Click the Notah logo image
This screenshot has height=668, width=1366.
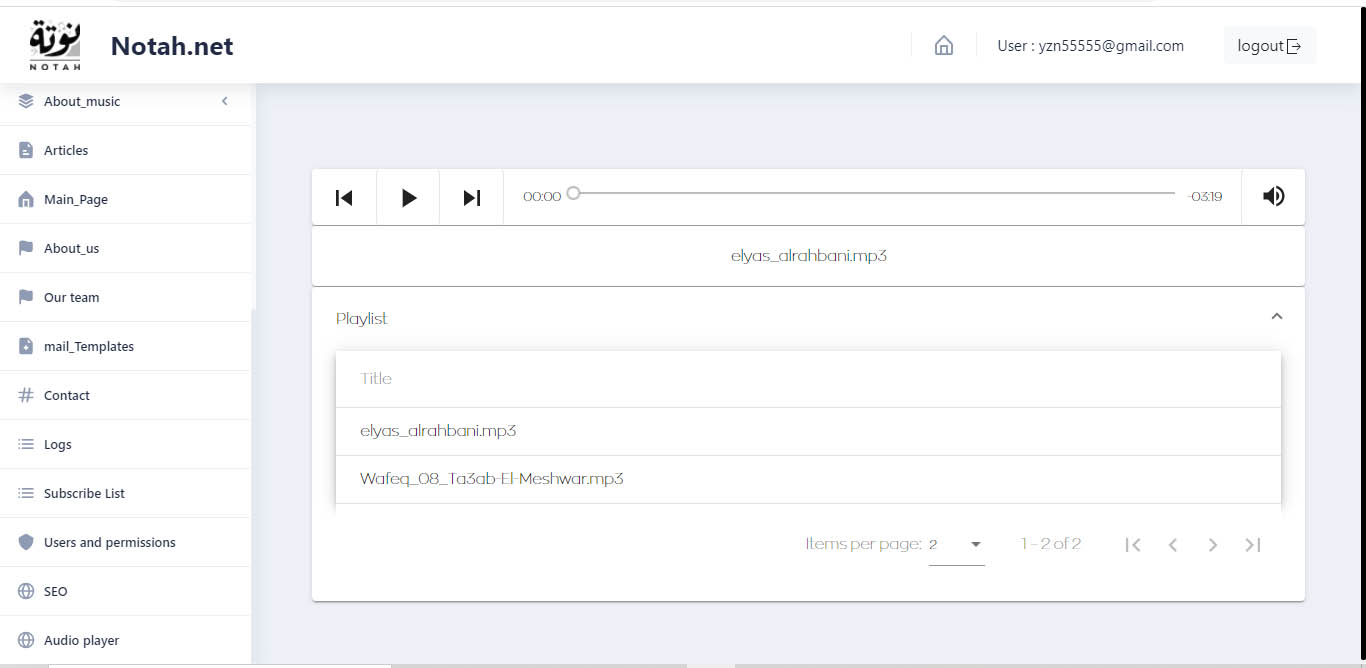click(x=55, y=45)
